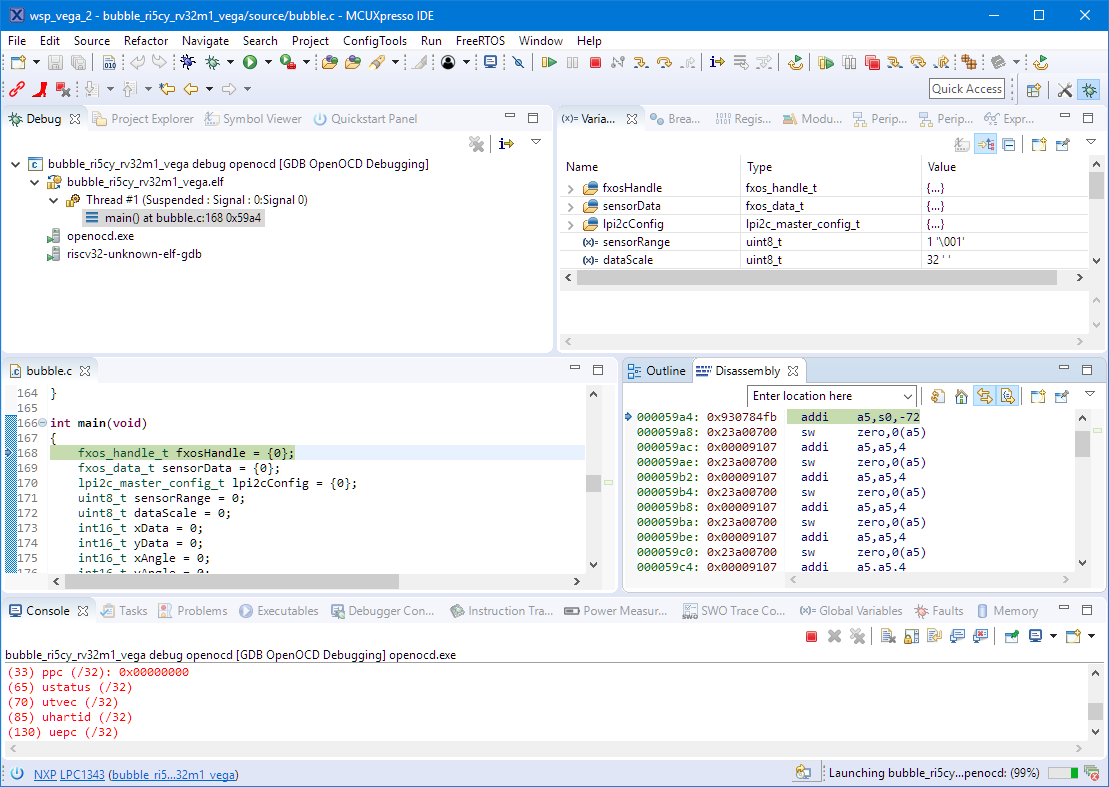The width and height of the screenshot is (1109, 787).
Task: Click the green Resume debug button
Action: pyautogui.click(x=549, y=63)
